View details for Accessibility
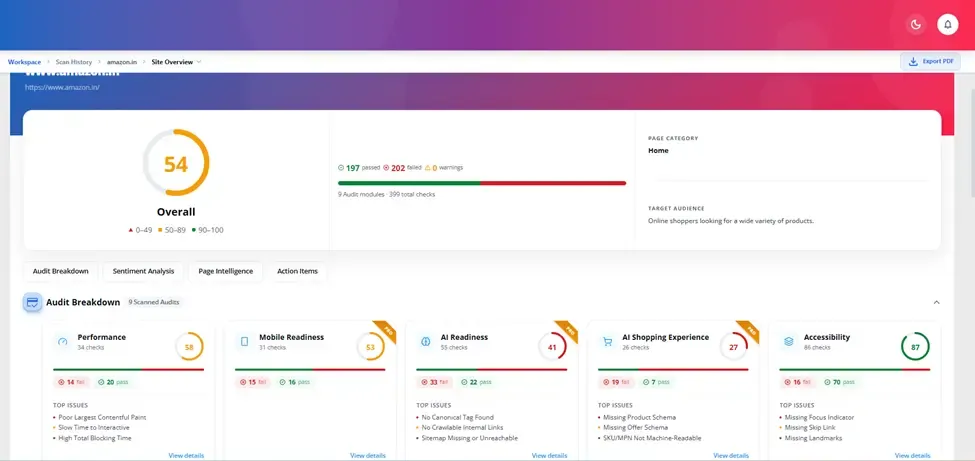The width and height of the screenshot is (975, 461). [x=912, y=455]
